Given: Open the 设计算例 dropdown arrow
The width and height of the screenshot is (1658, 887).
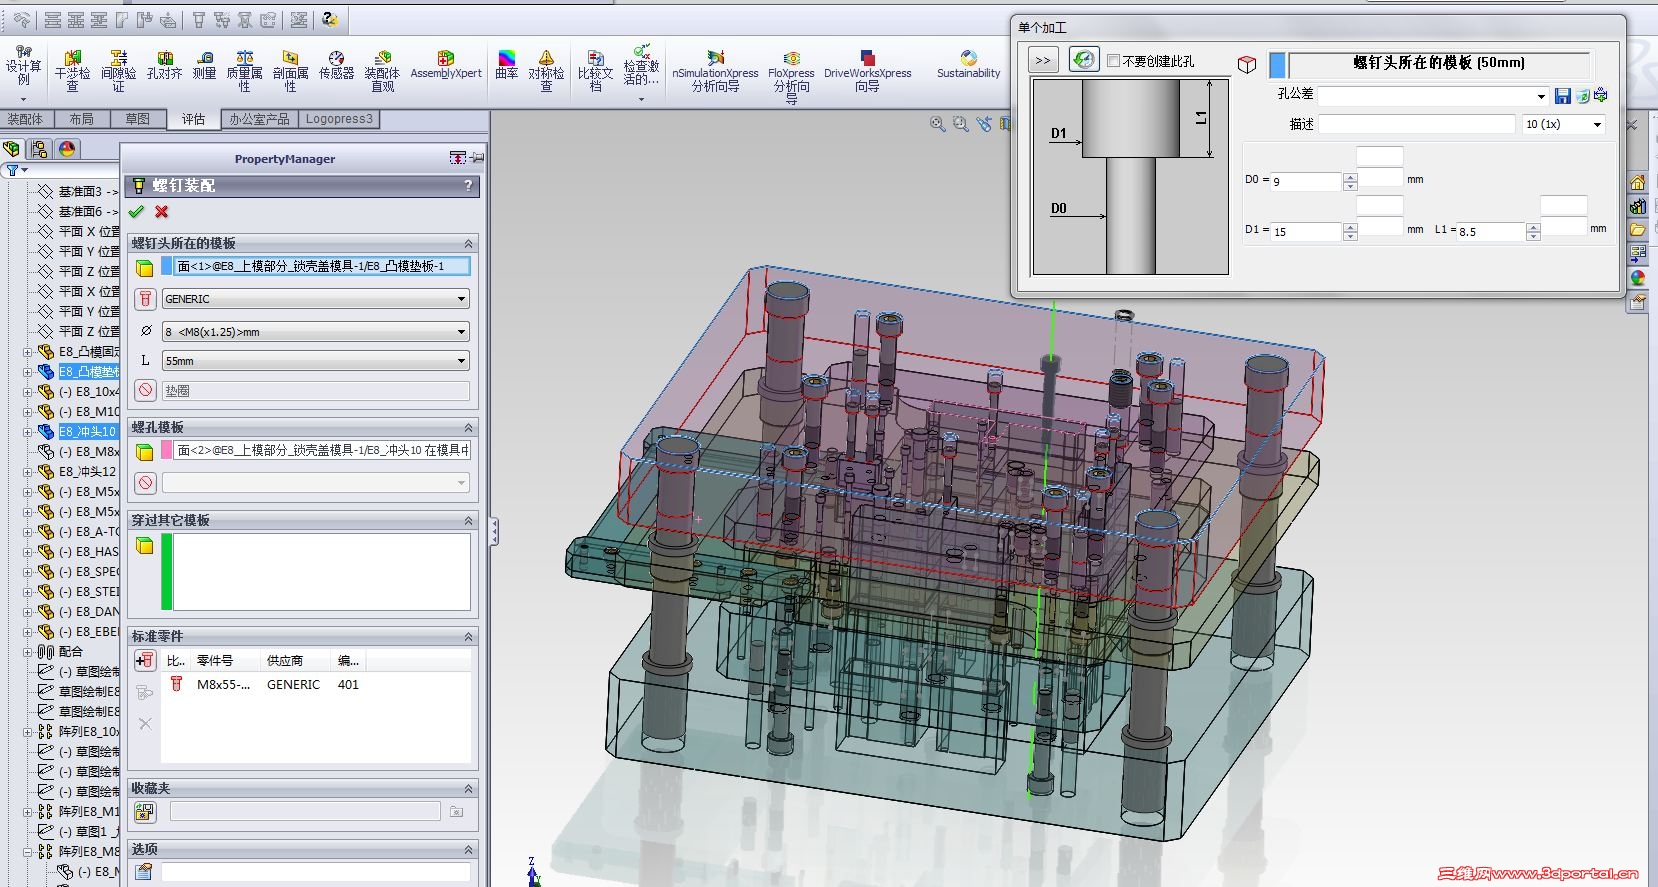Looking at the screenshot, I should 23,99.
